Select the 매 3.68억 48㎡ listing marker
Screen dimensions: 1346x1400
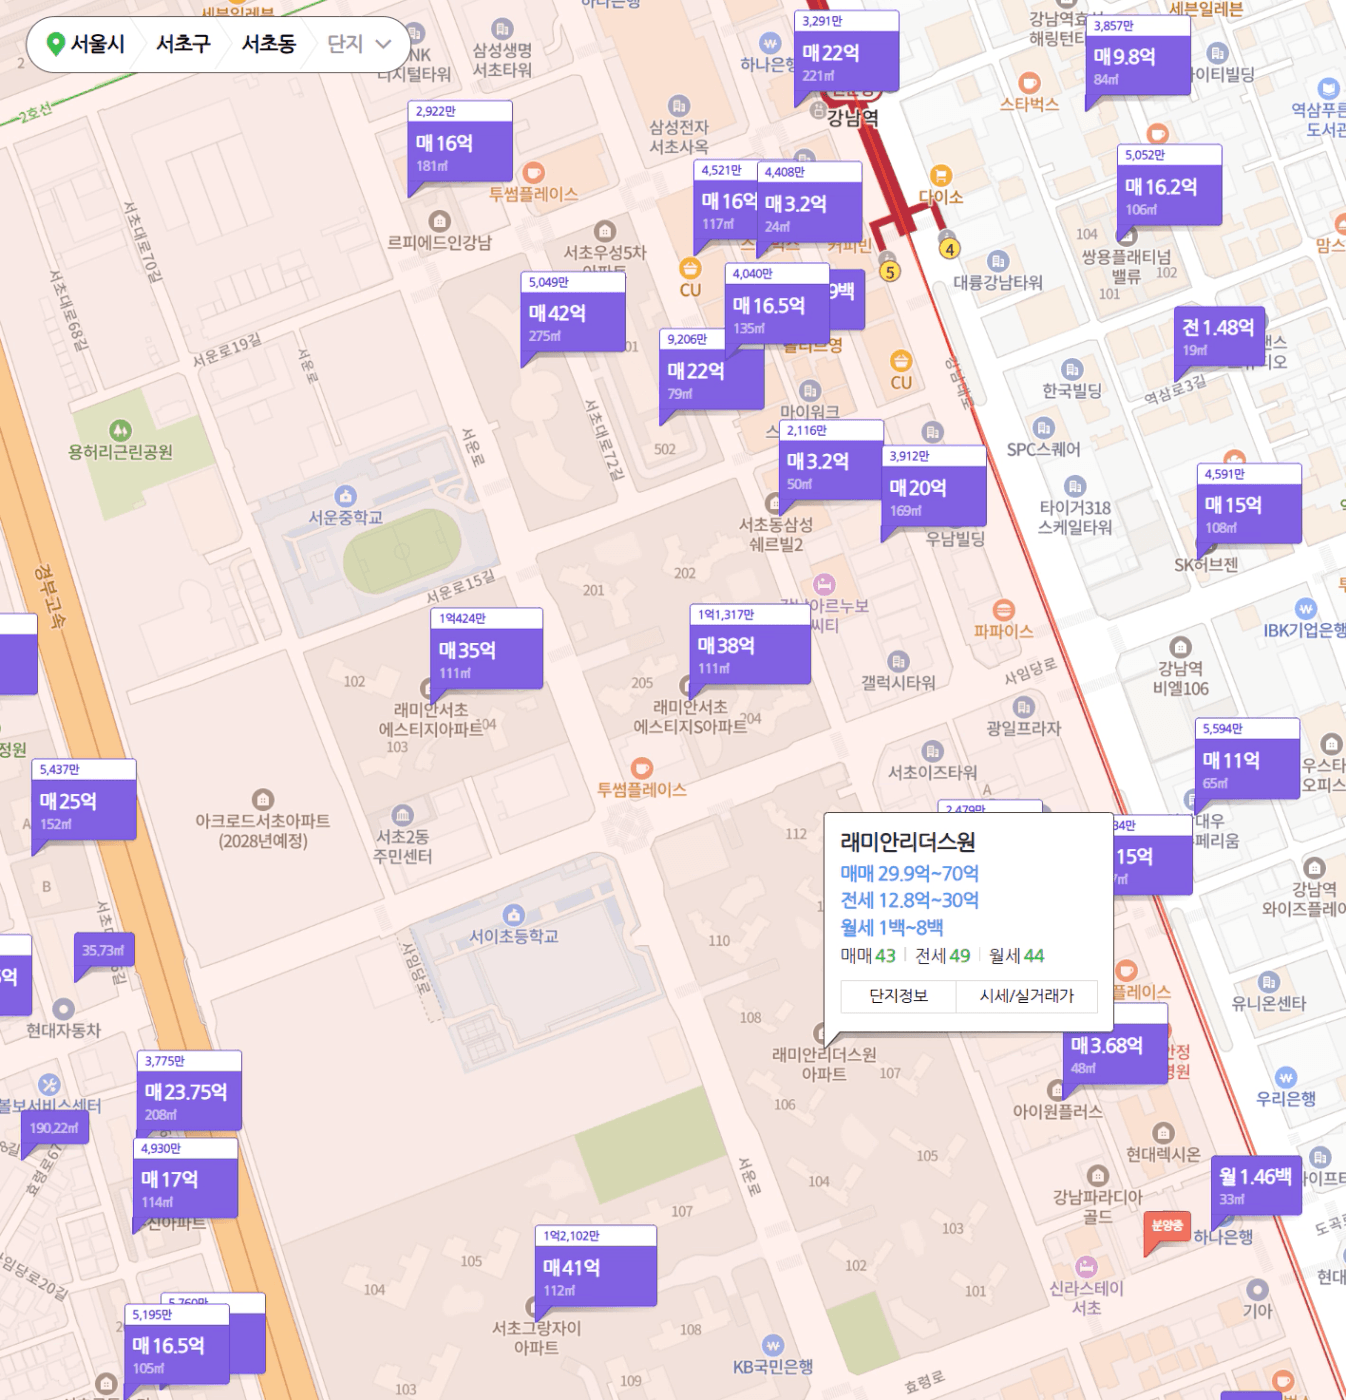click(x=1115, y=1053)
